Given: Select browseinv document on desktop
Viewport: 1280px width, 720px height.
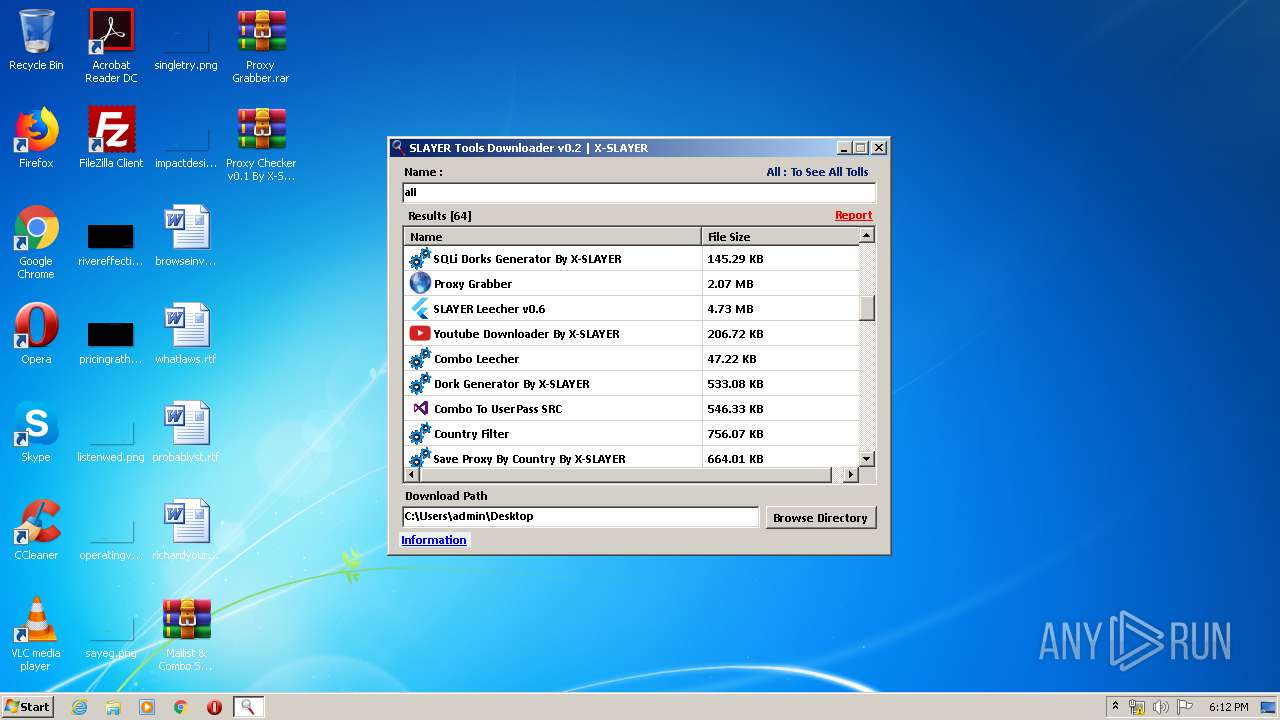Looking at the screenshot, I should (x=186, y=236).
